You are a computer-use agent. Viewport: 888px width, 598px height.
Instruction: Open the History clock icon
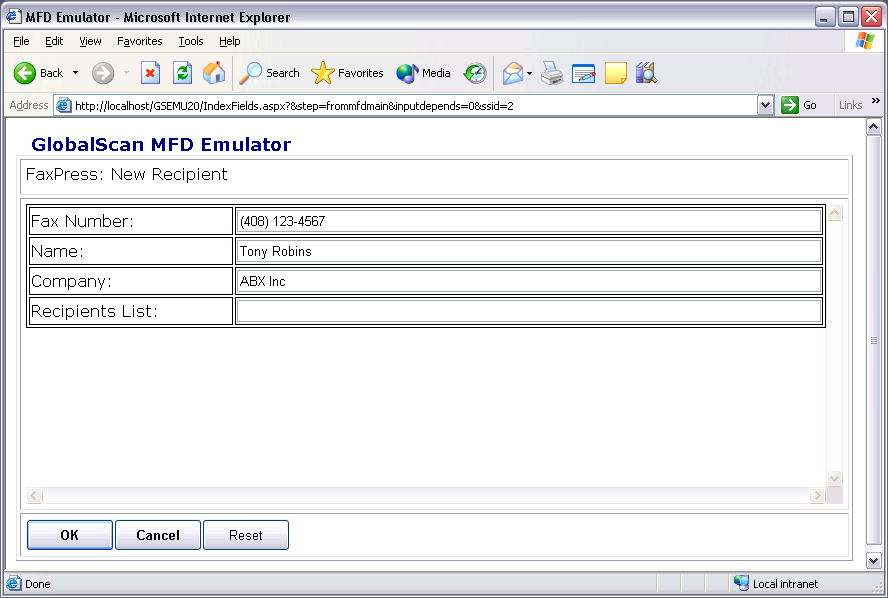[x=475, y=73]
